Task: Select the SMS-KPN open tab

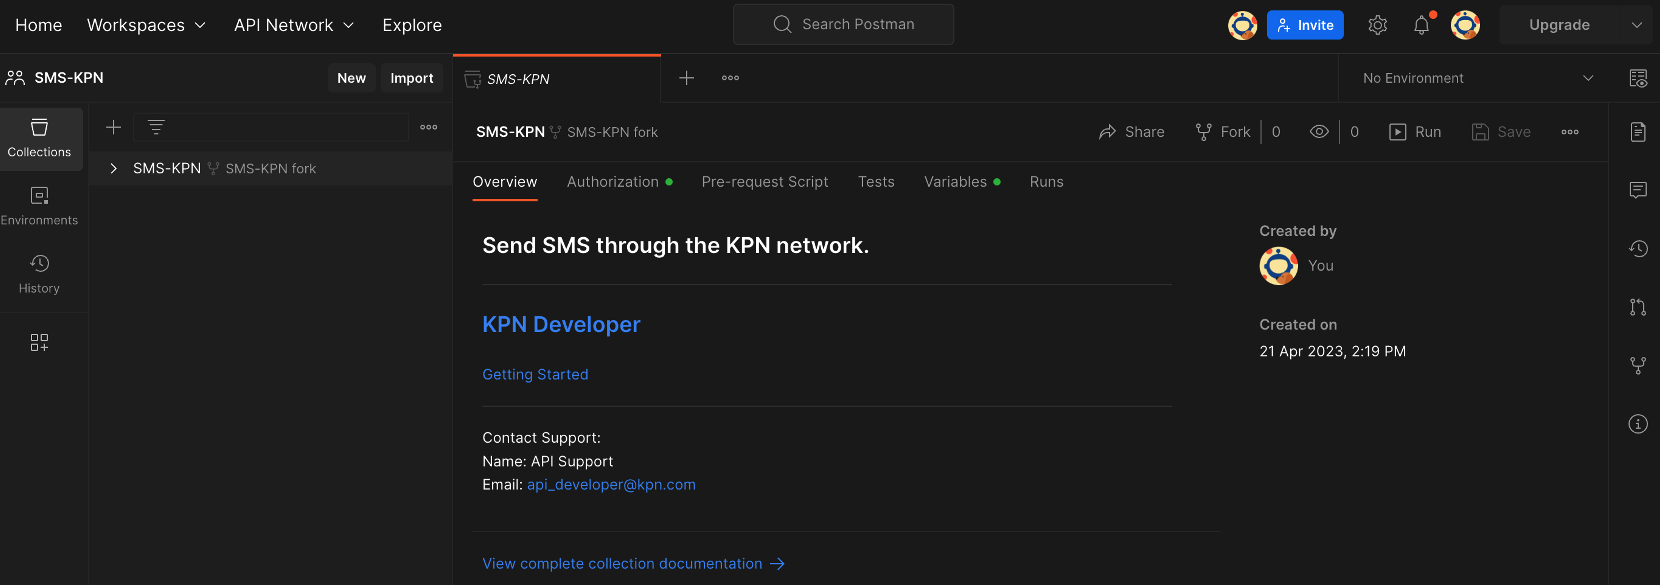Action: pos(557,79)
